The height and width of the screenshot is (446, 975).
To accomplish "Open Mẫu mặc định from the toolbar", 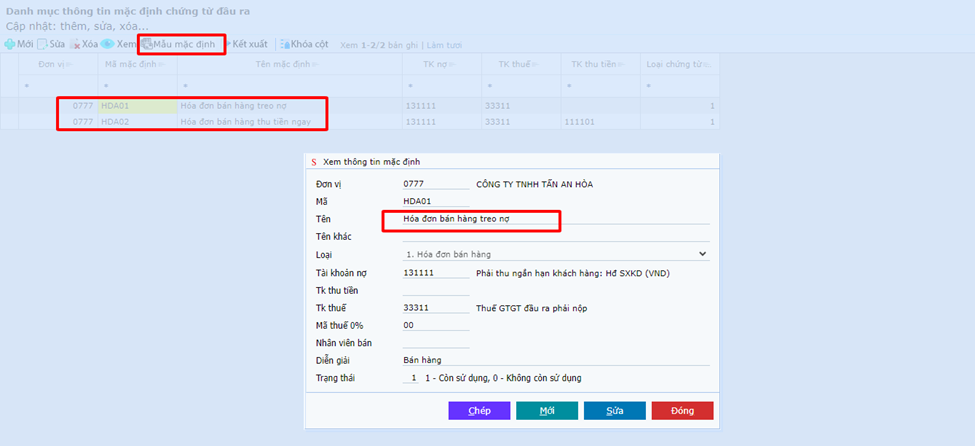I will click(x=182, y=44).
